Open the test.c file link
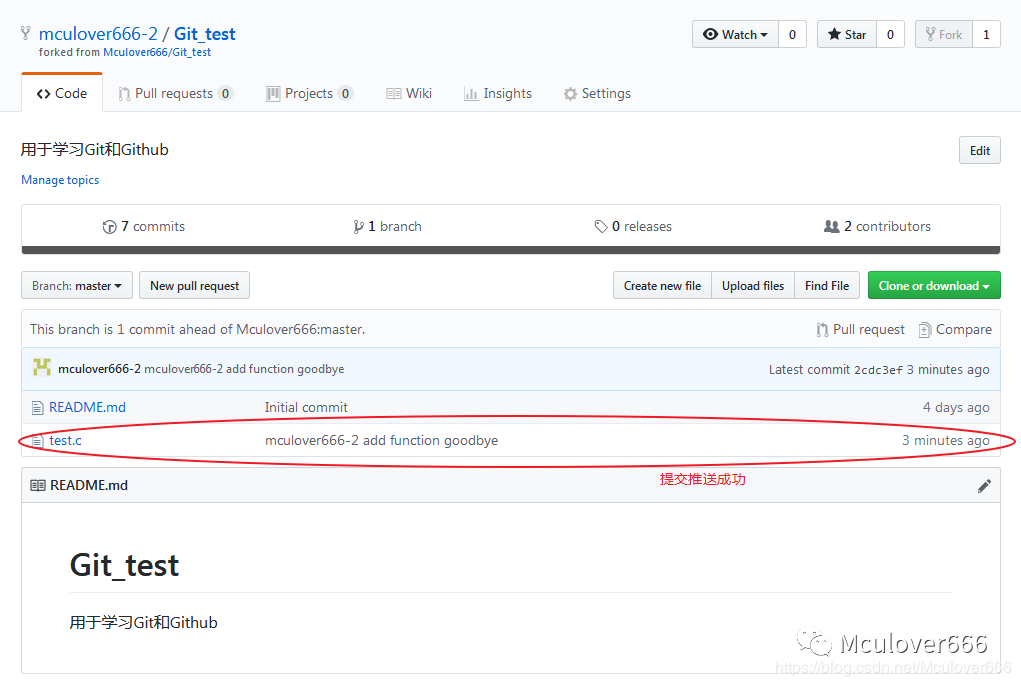This screenshot has height=686, width=1021. [65, 441]
